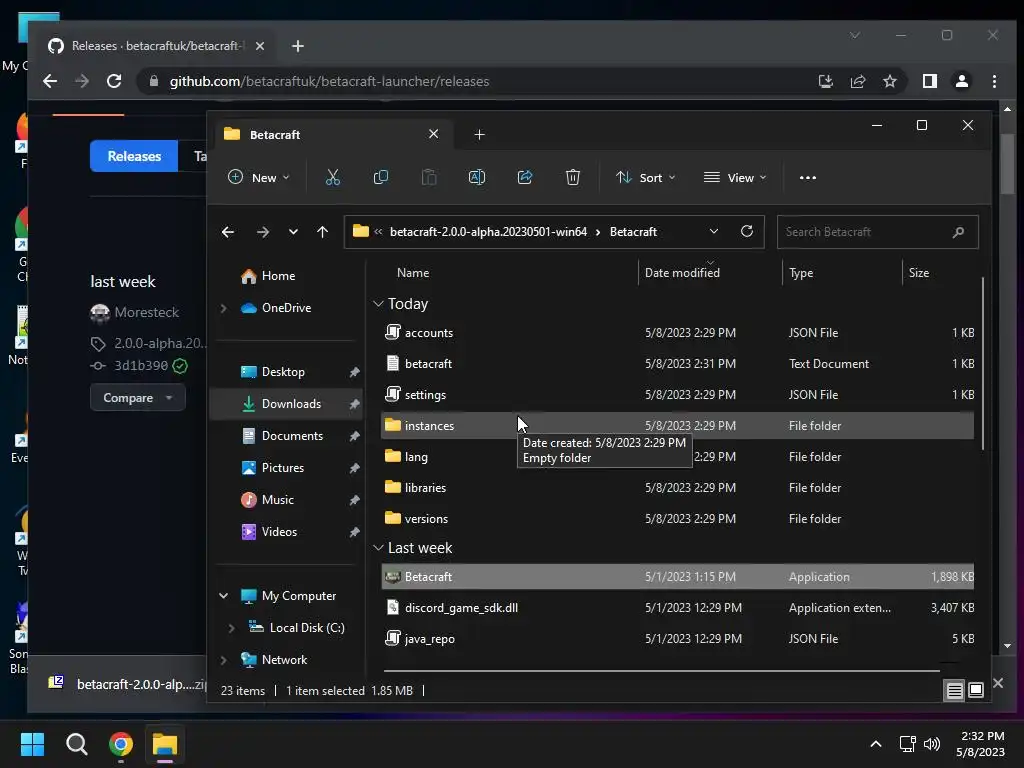Open the Compare dropdown on GitHub page
Image resolution: width=1024 pixels, height=768 pixels.
pos(137,398)
